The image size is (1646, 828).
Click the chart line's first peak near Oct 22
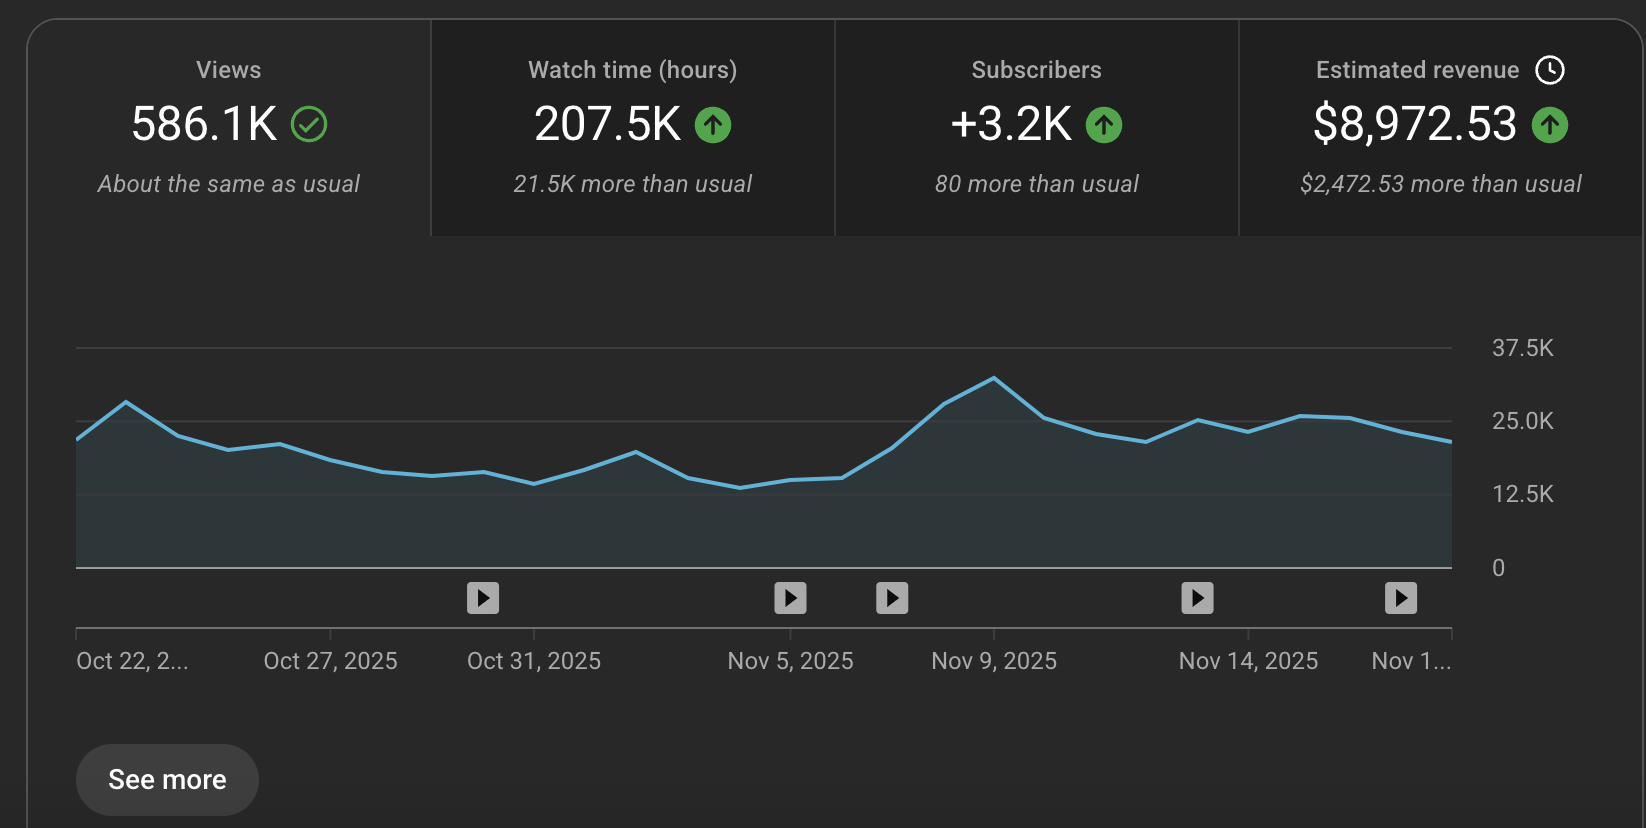pyautogui.click(x=126, y=402)
